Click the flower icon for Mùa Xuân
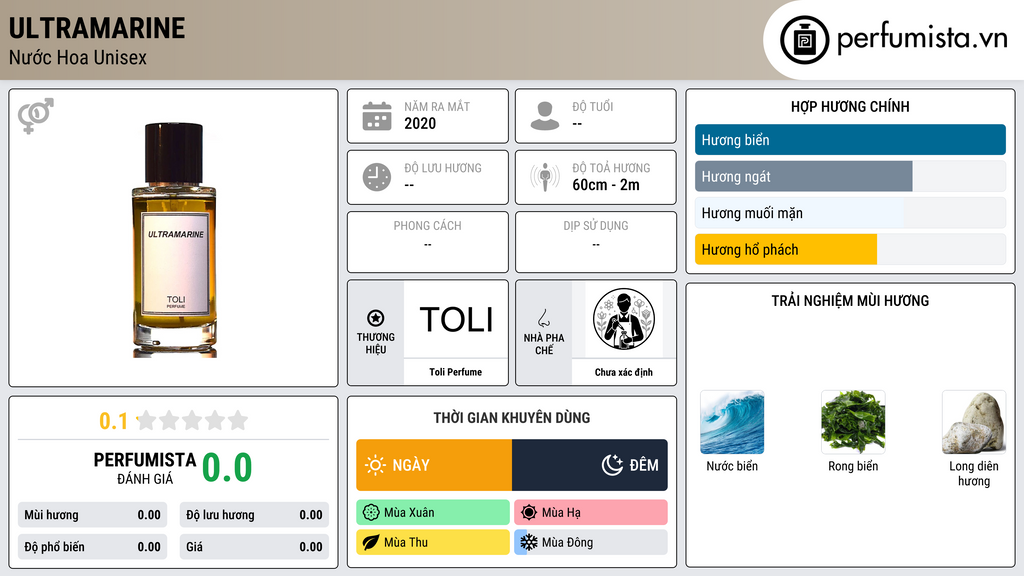 [x=371, y=513]
